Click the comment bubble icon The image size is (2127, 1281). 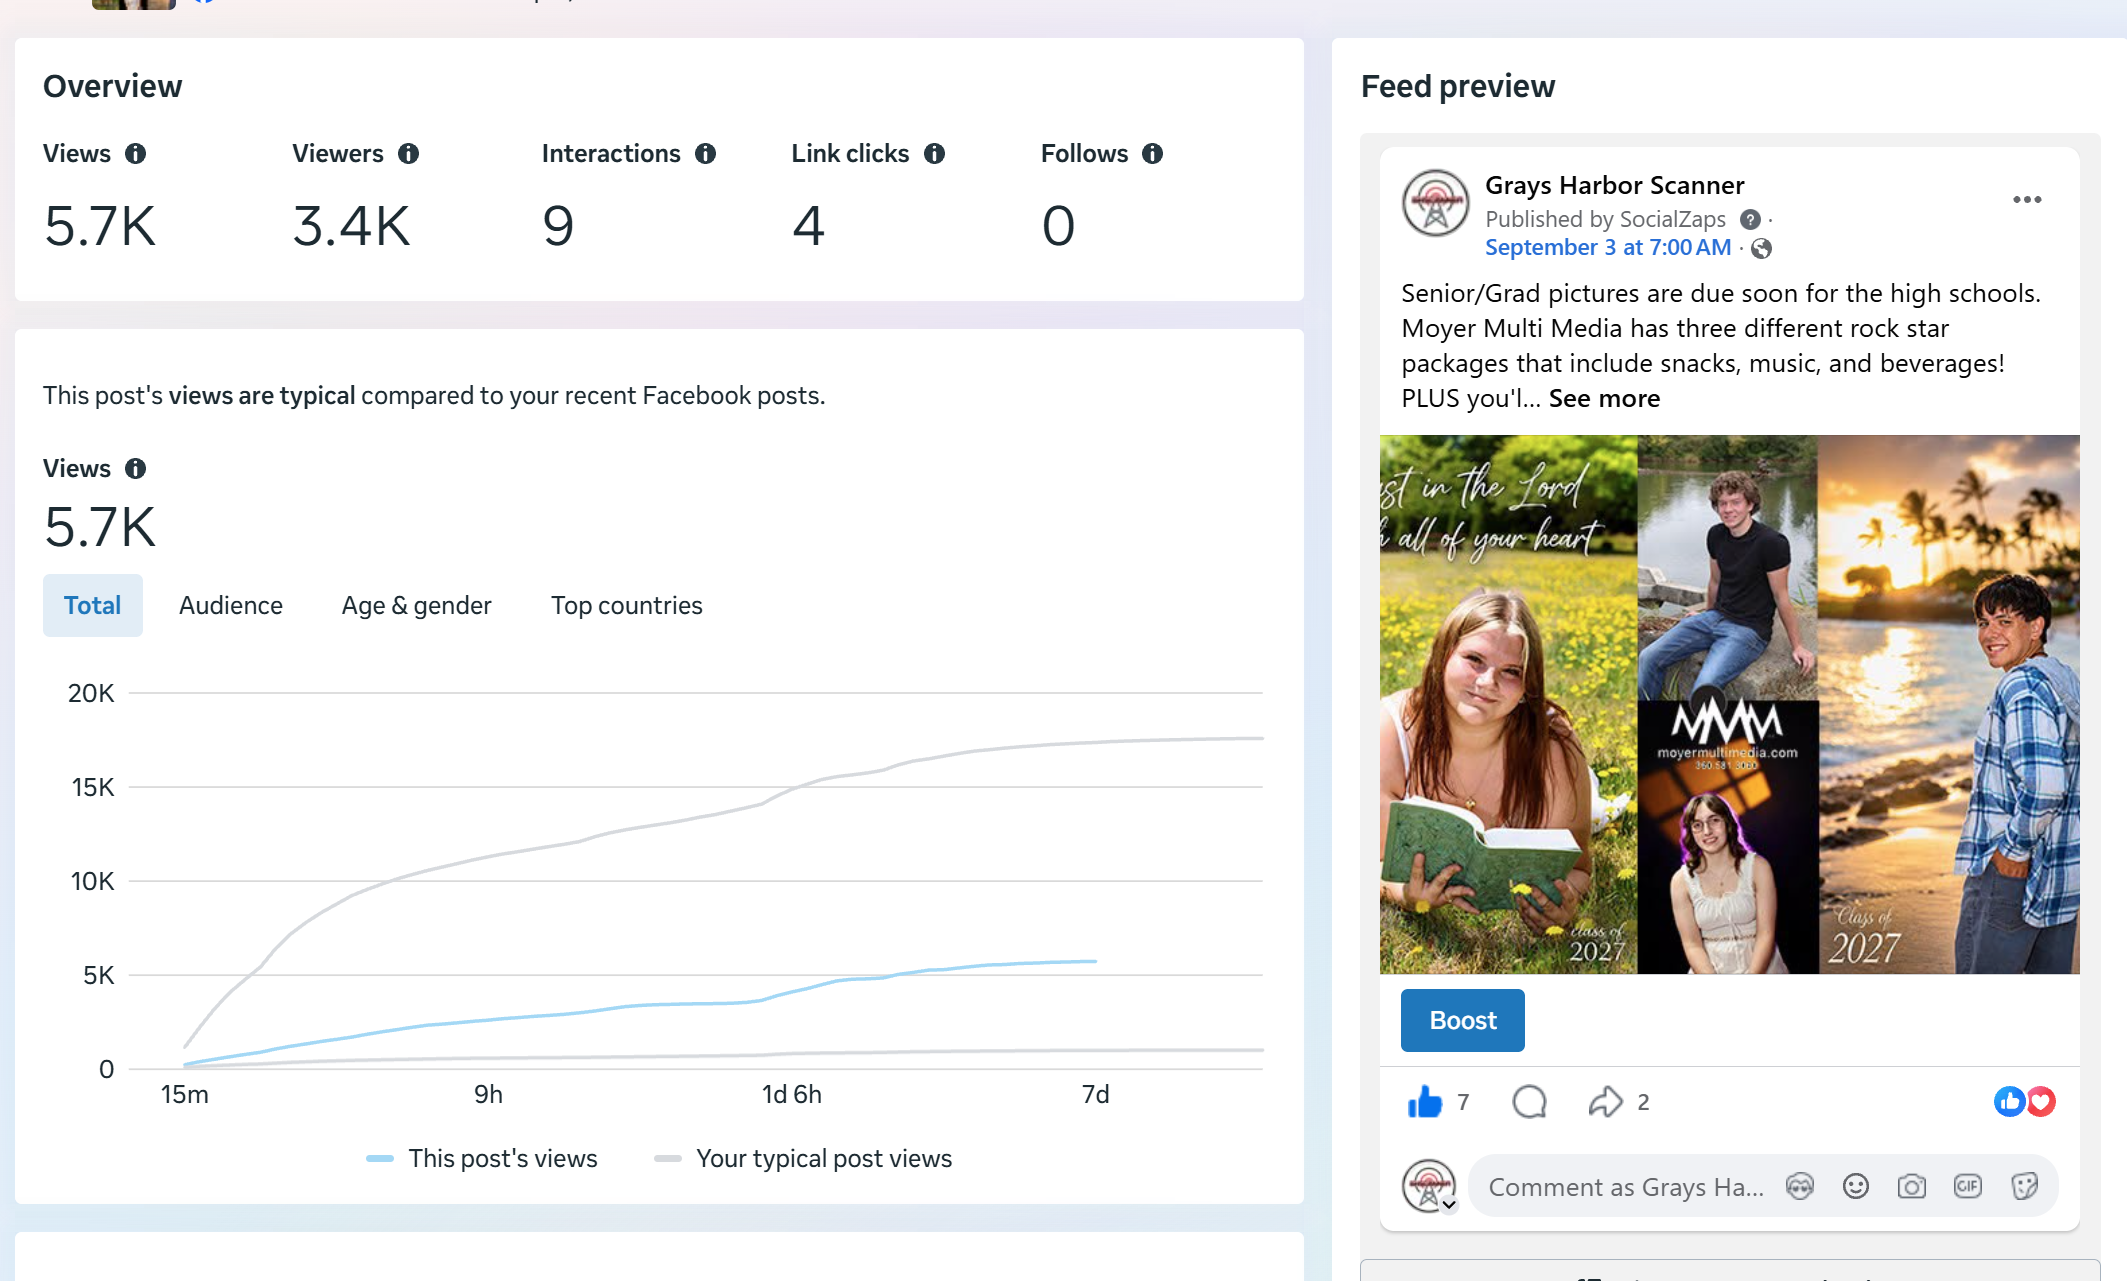pyautogui.click(x=1529, y=1102)
